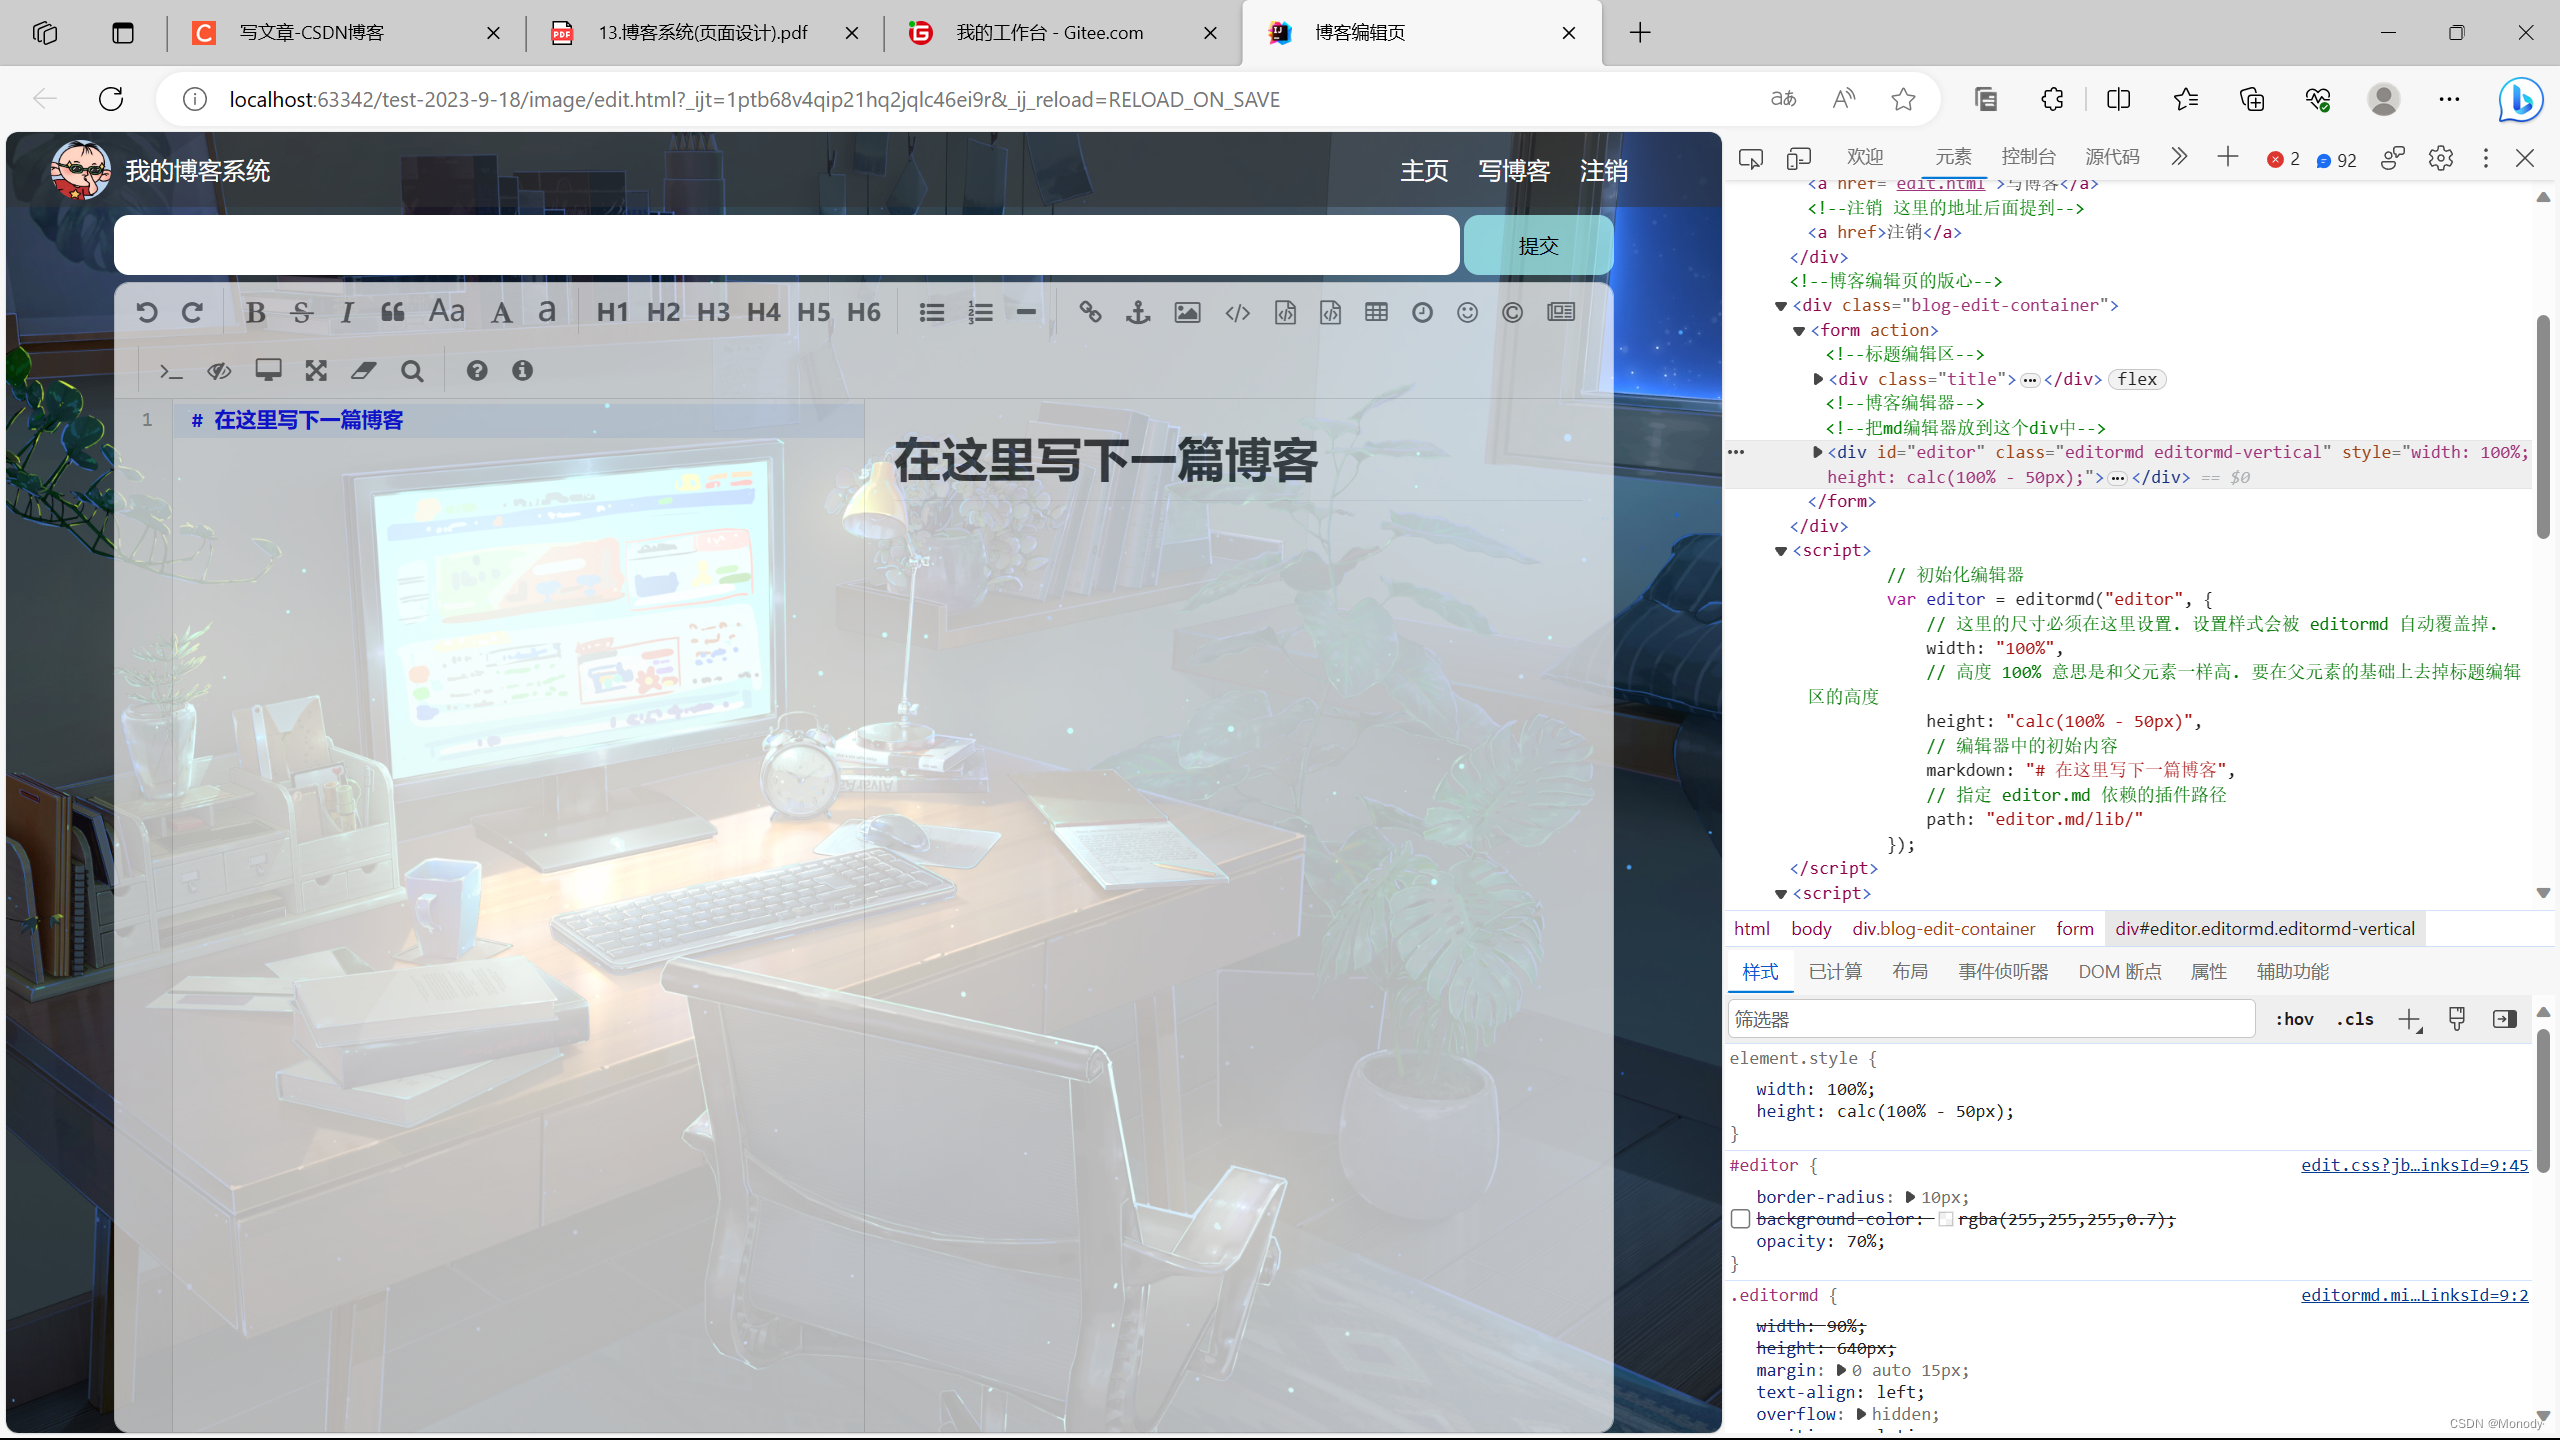This screenshot has width=2560, height=1440.
Task: Click 写博客 in the blog navbar
Action: point(1514,171)
